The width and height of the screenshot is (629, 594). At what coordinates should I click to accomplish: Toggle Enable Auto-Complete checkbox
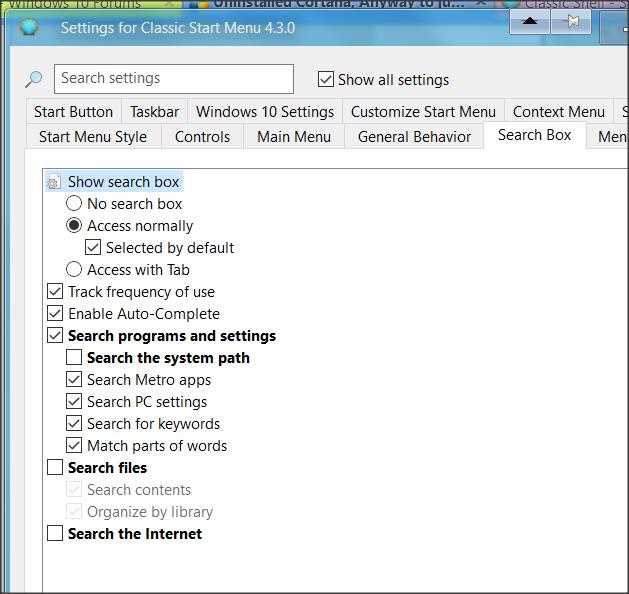55,314
